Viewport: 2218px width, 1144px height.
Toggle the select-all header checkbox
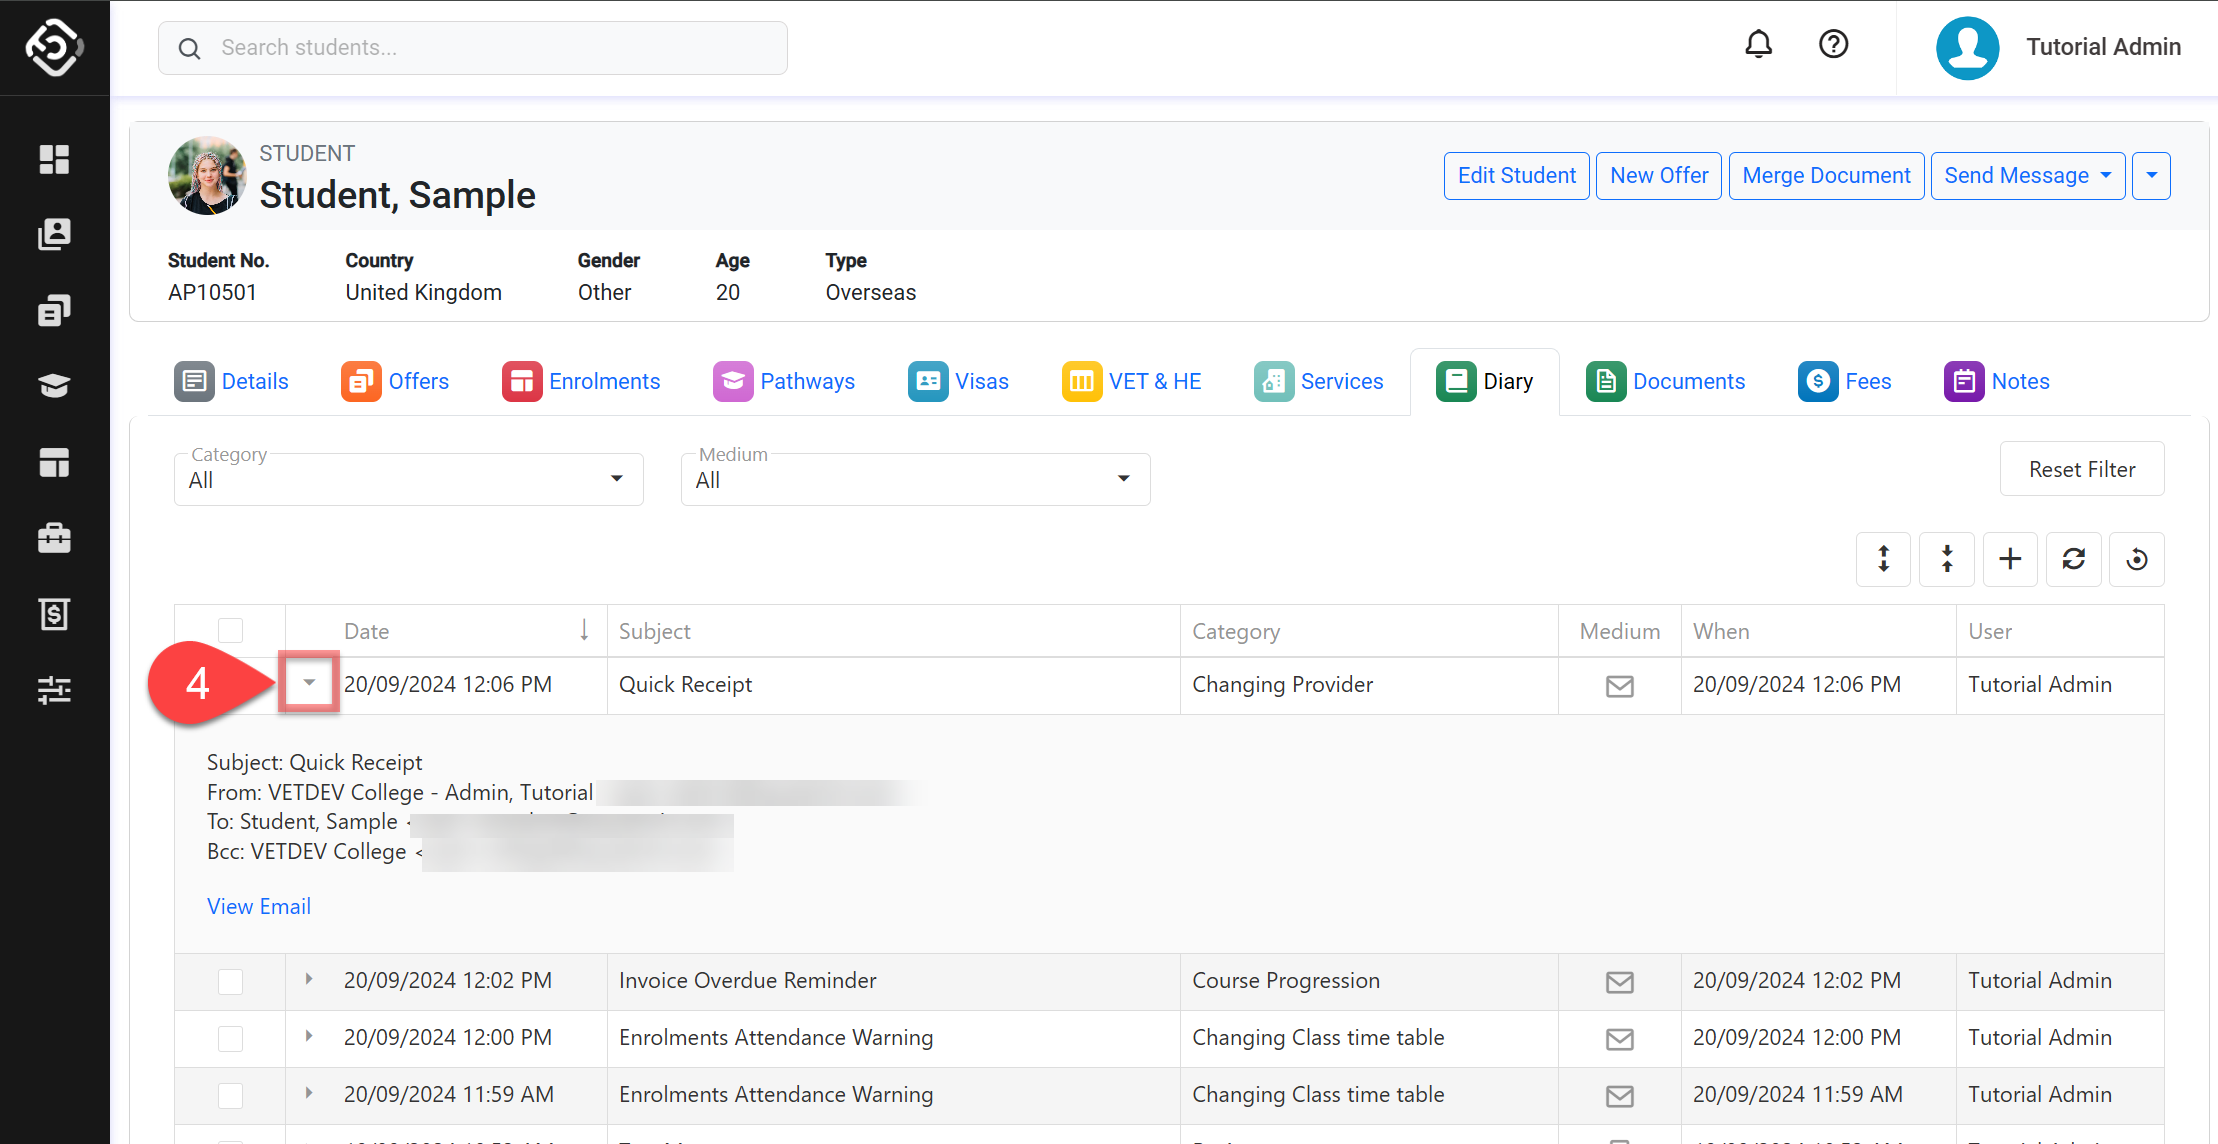230,630
